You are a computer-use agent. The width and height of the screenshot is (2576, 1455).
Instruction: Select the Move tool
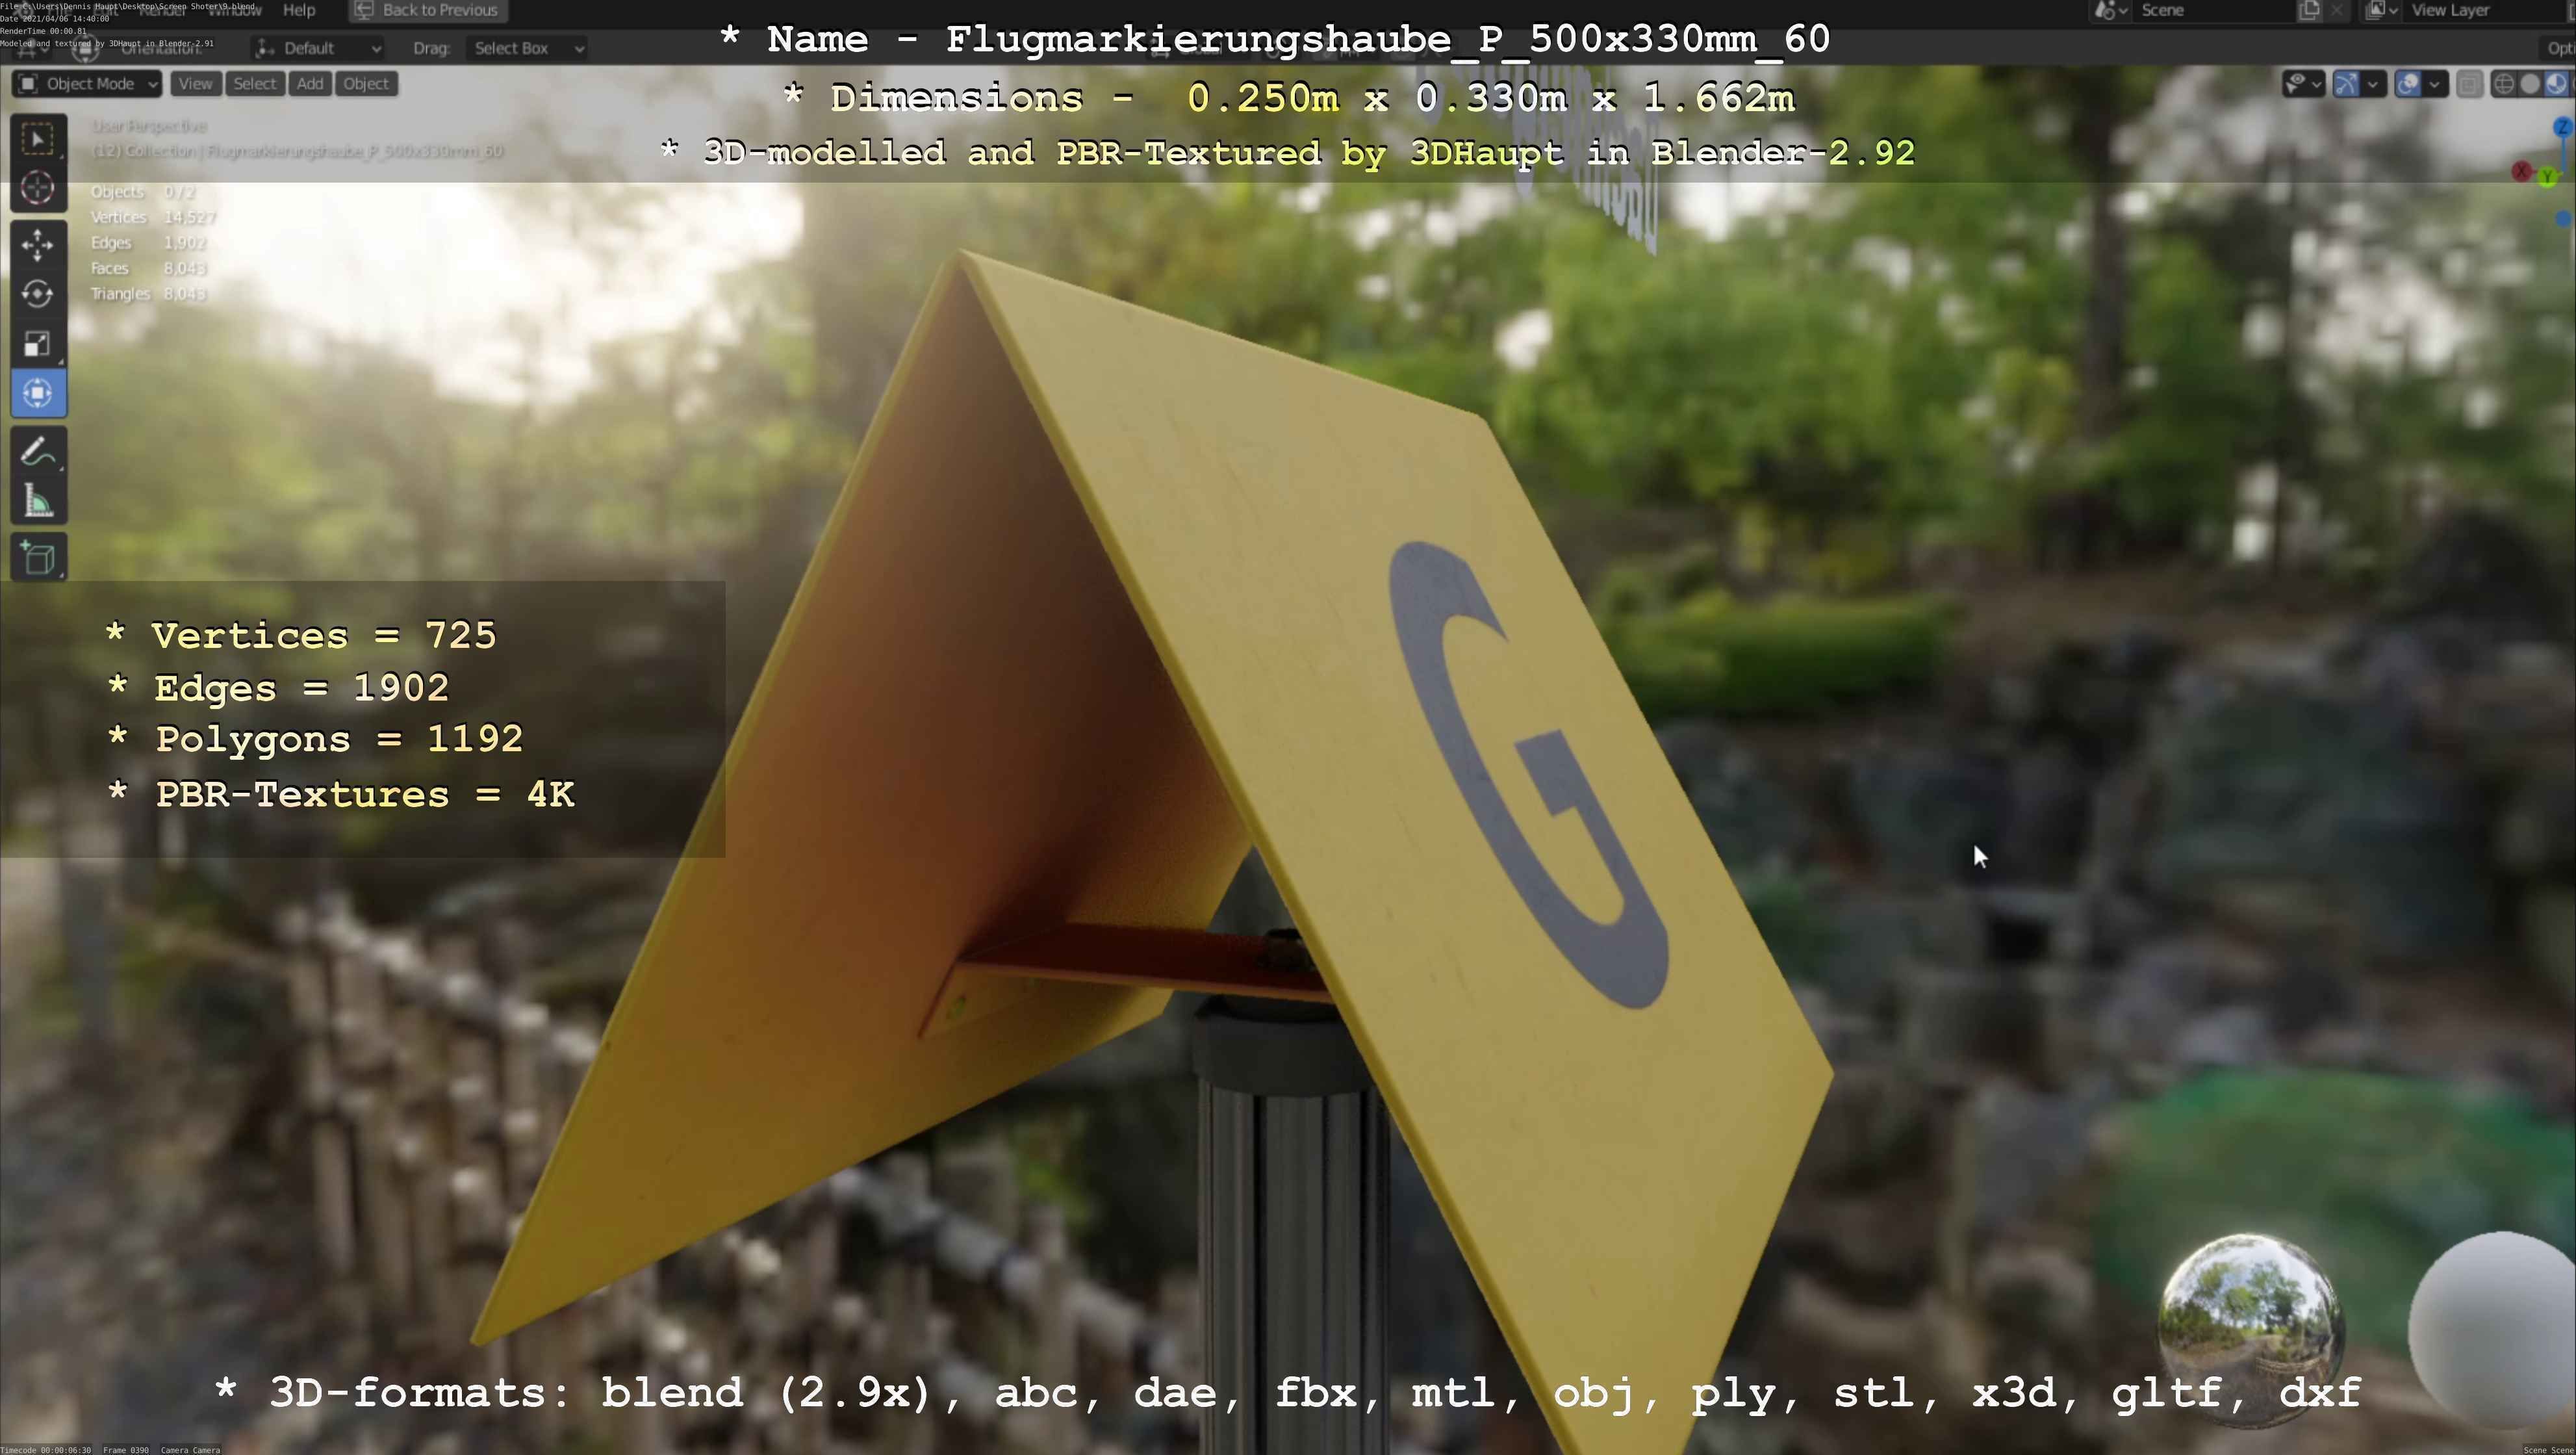38,245
